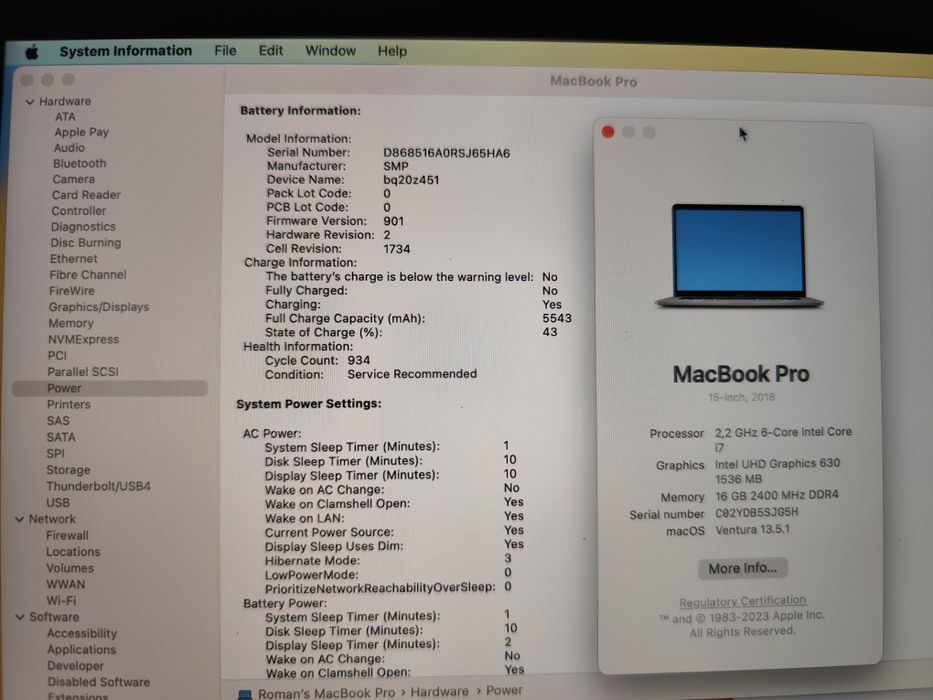Select Locations under Network
Image resolution: width=933 pixels, height=700 pixels.
73,552
